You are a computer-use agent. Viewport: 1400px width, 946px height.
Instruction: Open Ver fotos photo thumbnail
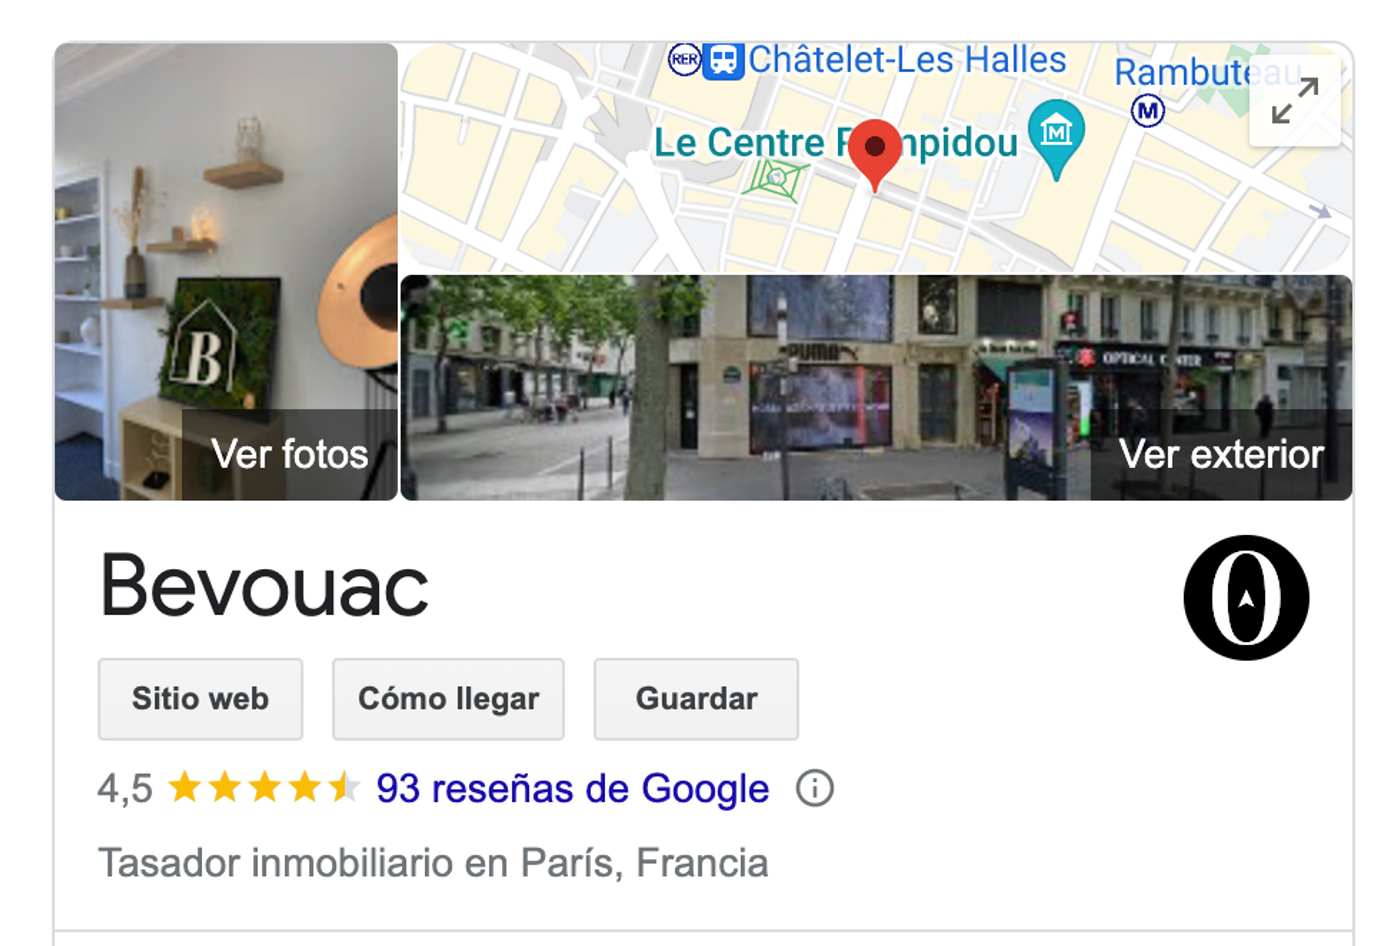226,271
